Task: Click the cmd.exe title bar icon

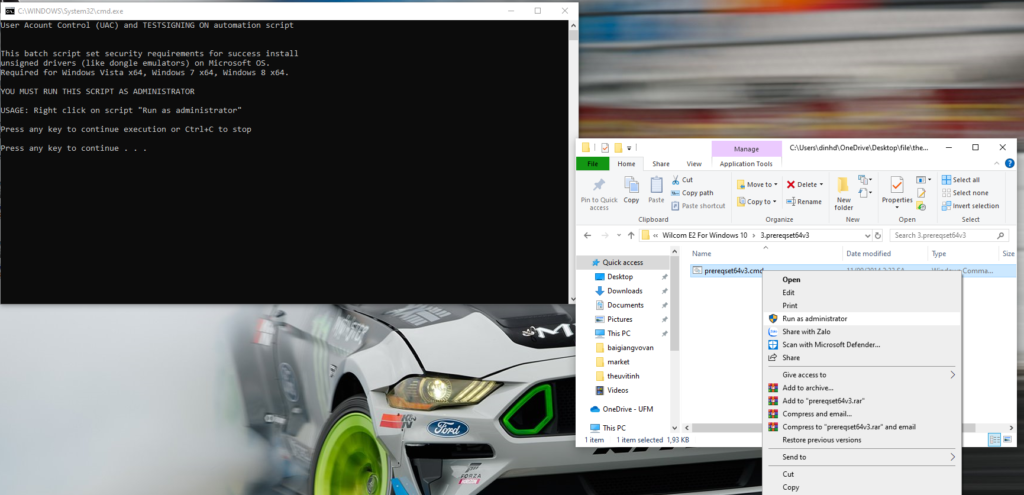Action: pyautogui.click(x=9, y=11)
